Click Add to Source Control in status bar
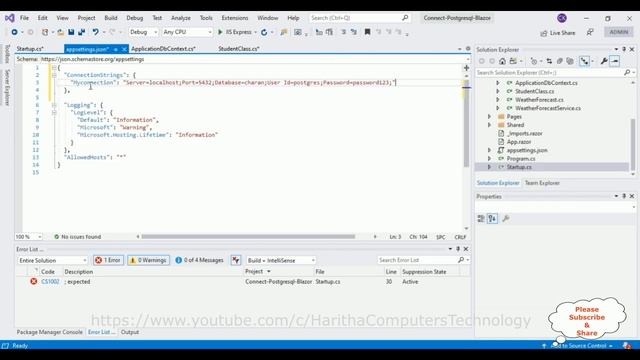Viewport: 640px width, 360px height. (579, 346)
